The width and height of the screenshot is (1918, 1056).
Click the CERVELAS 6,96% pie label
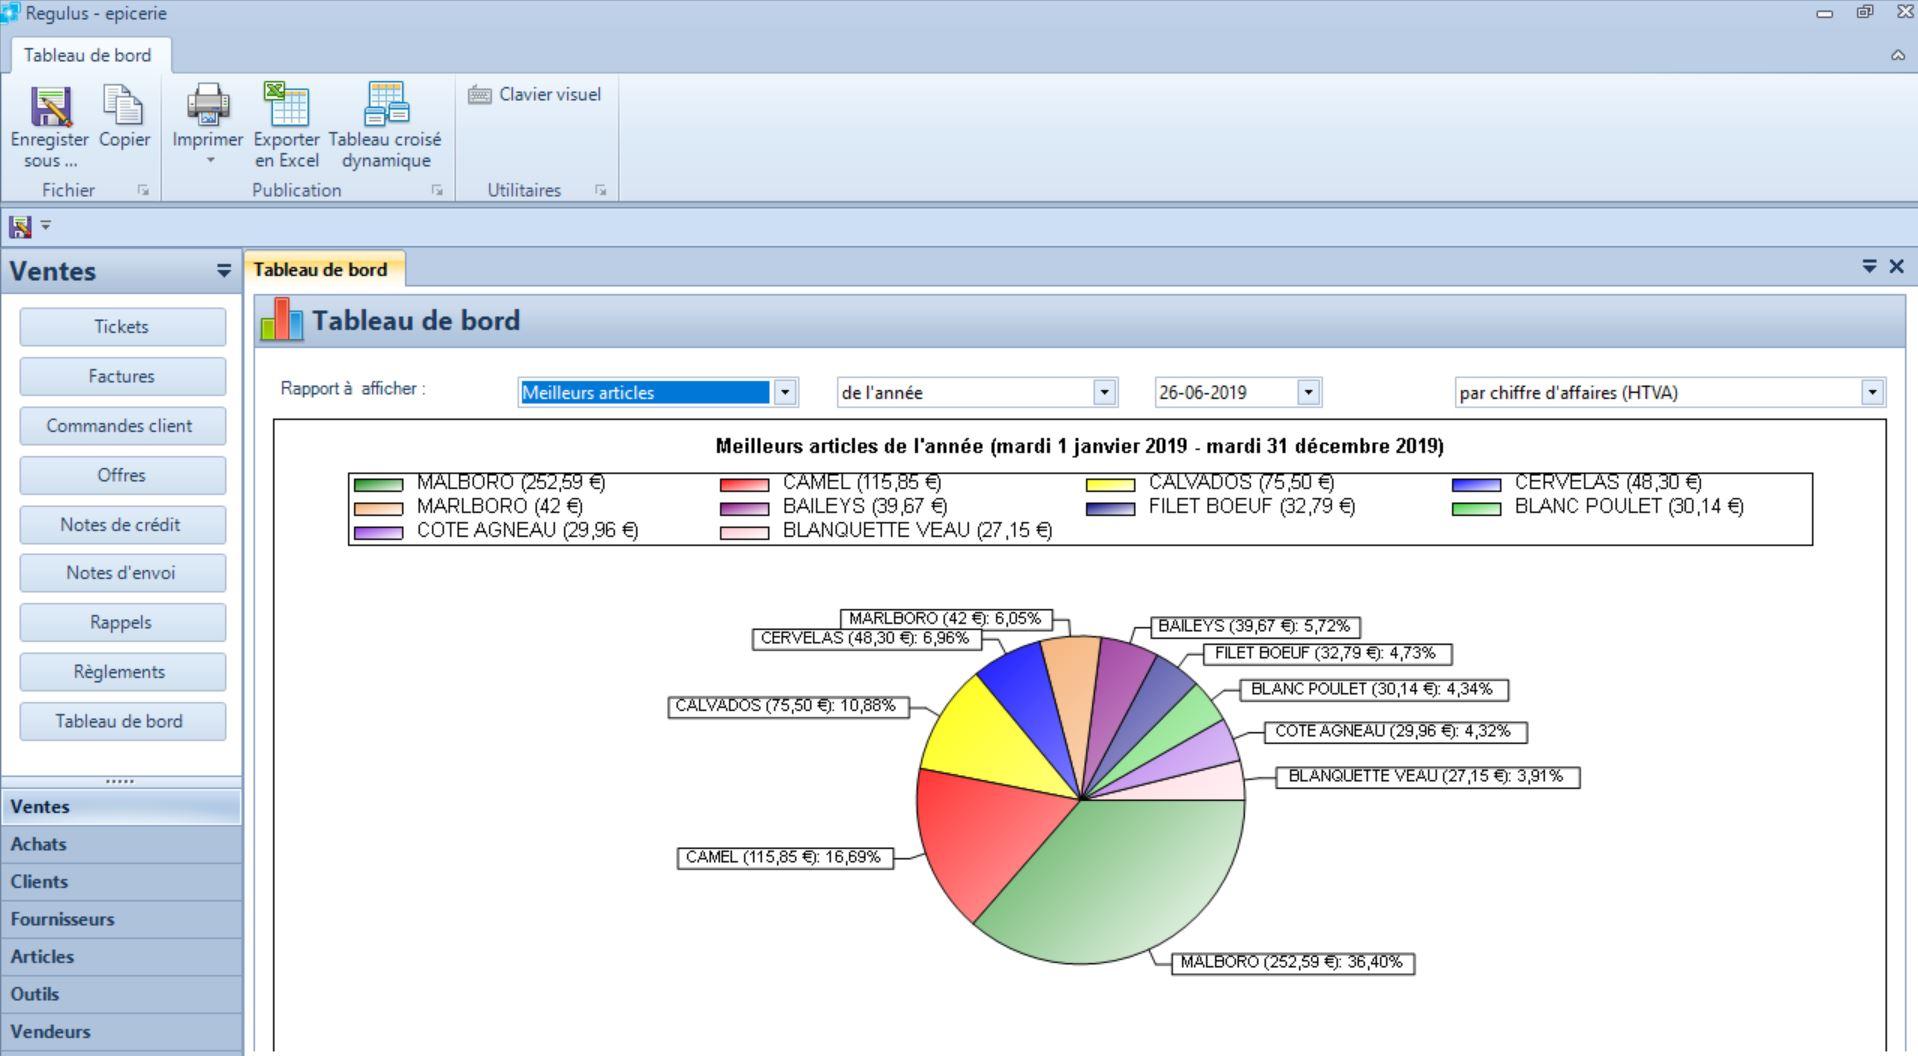tap(867, 639)
